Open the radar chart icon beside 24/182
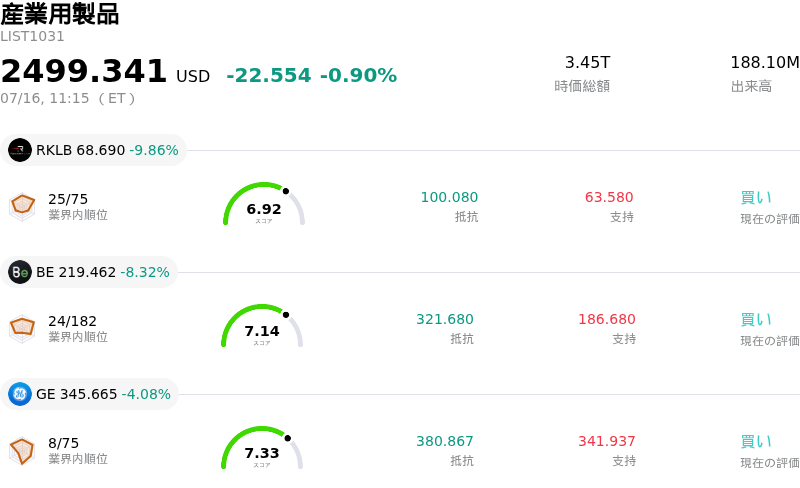The image size is (800, 488). 22,329
